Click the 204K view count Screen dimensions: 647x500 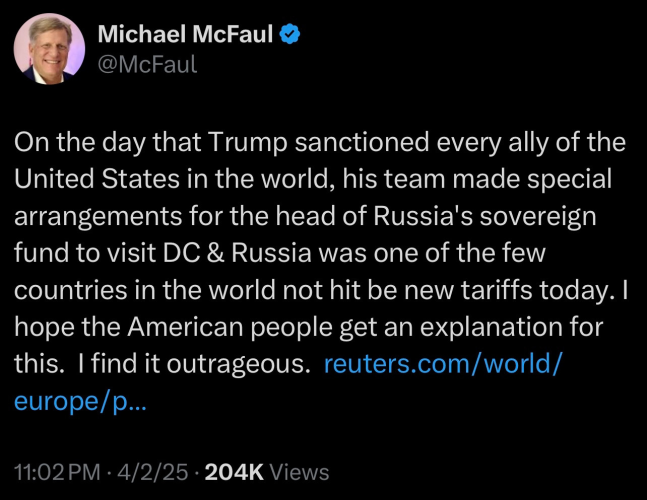234,471
